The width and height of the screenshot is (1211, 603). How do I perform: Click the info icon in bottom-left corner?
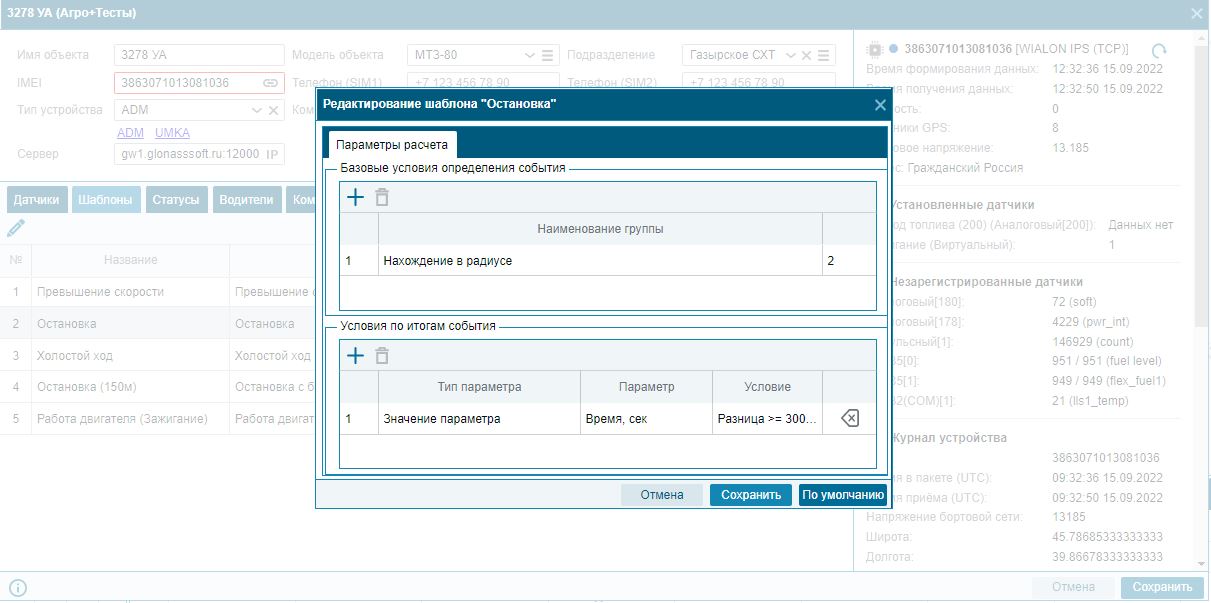pos(17,588)
